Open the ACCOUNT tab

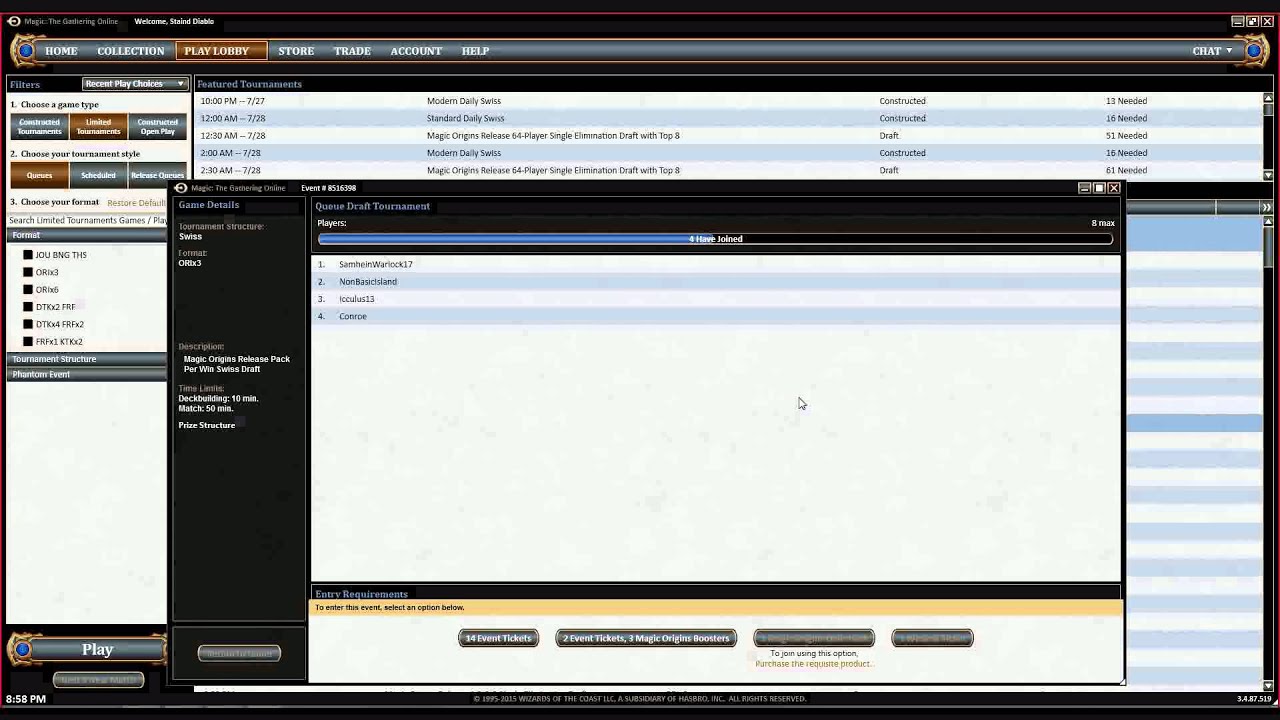point(416,51)
